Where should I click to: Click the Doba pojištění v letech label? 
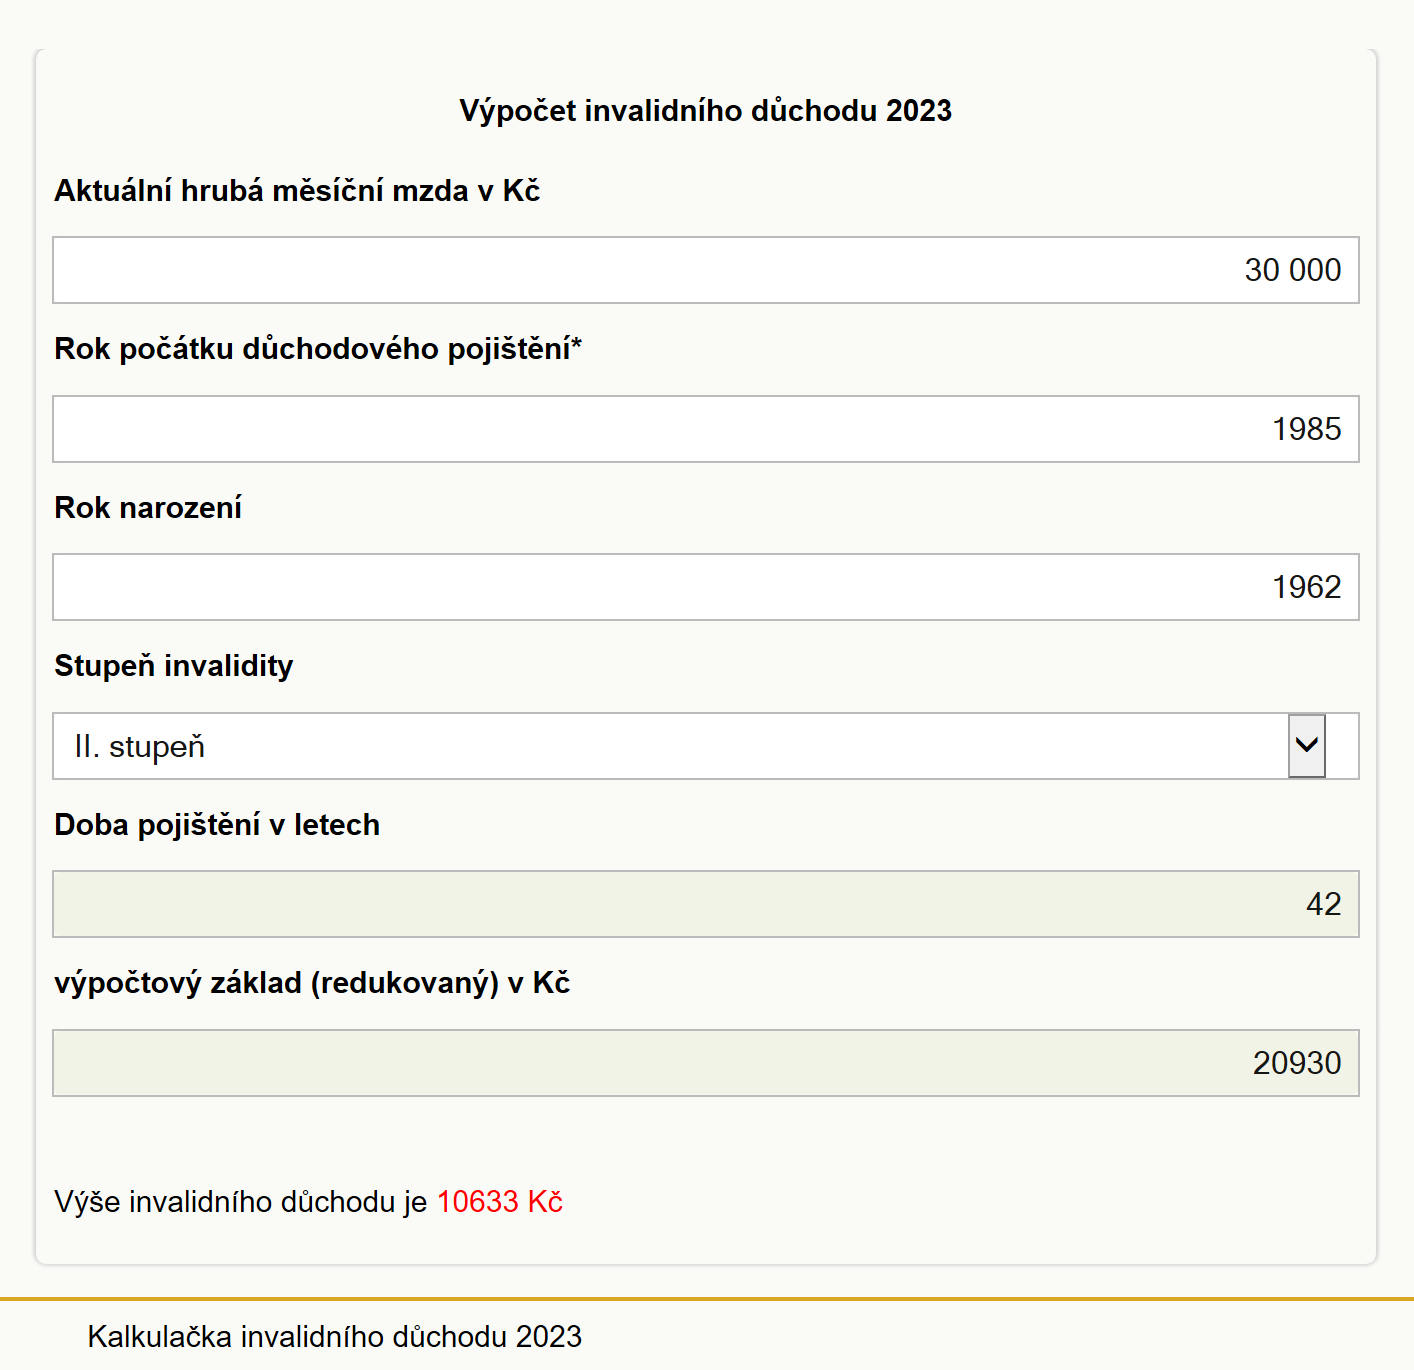(x=217, y=825)
